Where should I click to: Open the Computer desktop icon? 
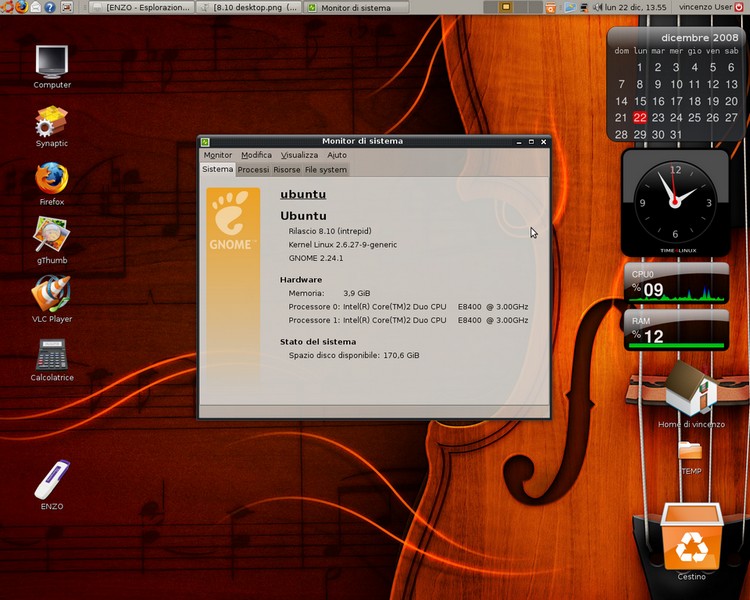(x=52, y=67)
